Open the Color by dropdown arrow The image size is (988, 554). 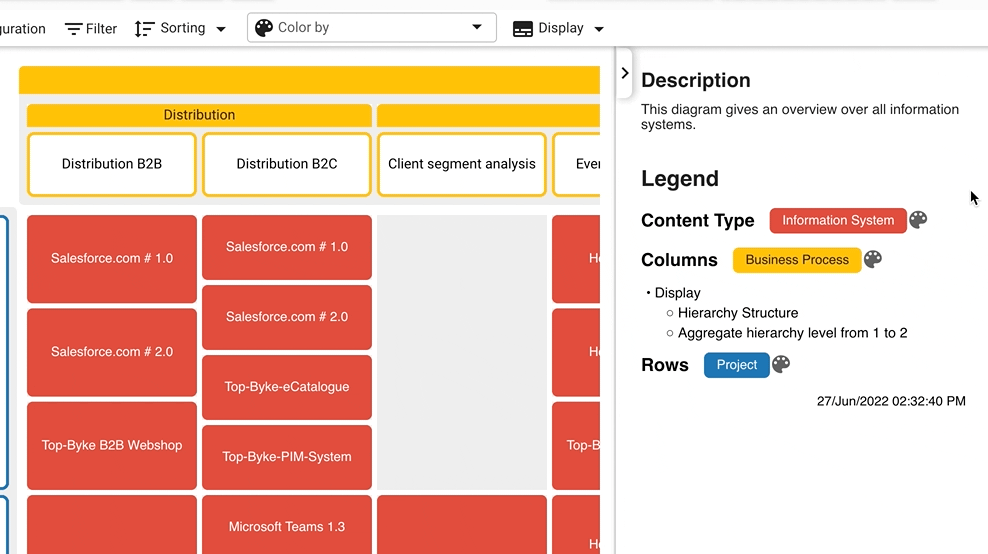(x=477, y=28)
